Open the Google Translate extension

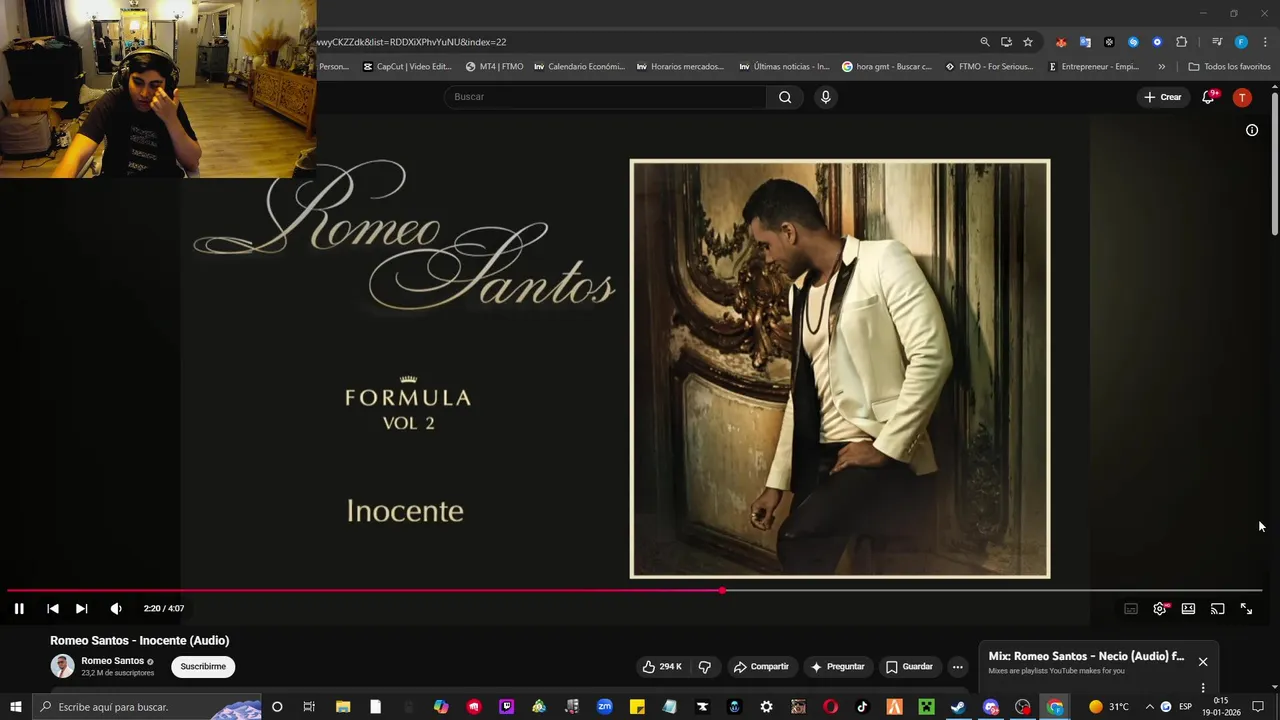pos(1085,42)
